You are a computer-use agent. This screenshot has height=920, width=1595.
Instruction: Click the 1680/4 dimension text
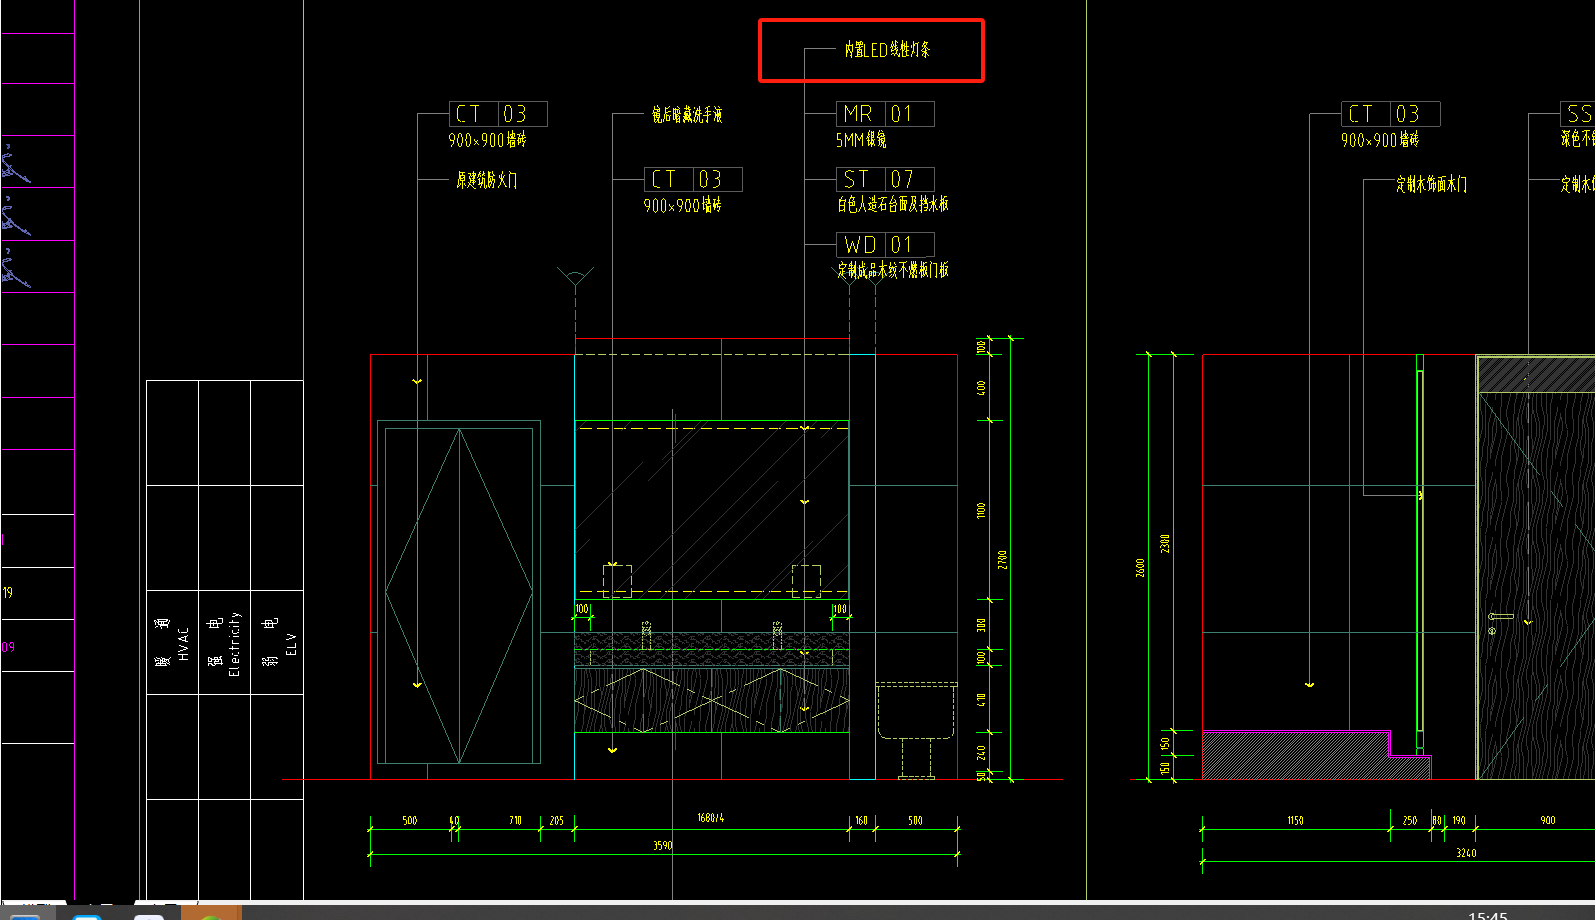(710, 818)
